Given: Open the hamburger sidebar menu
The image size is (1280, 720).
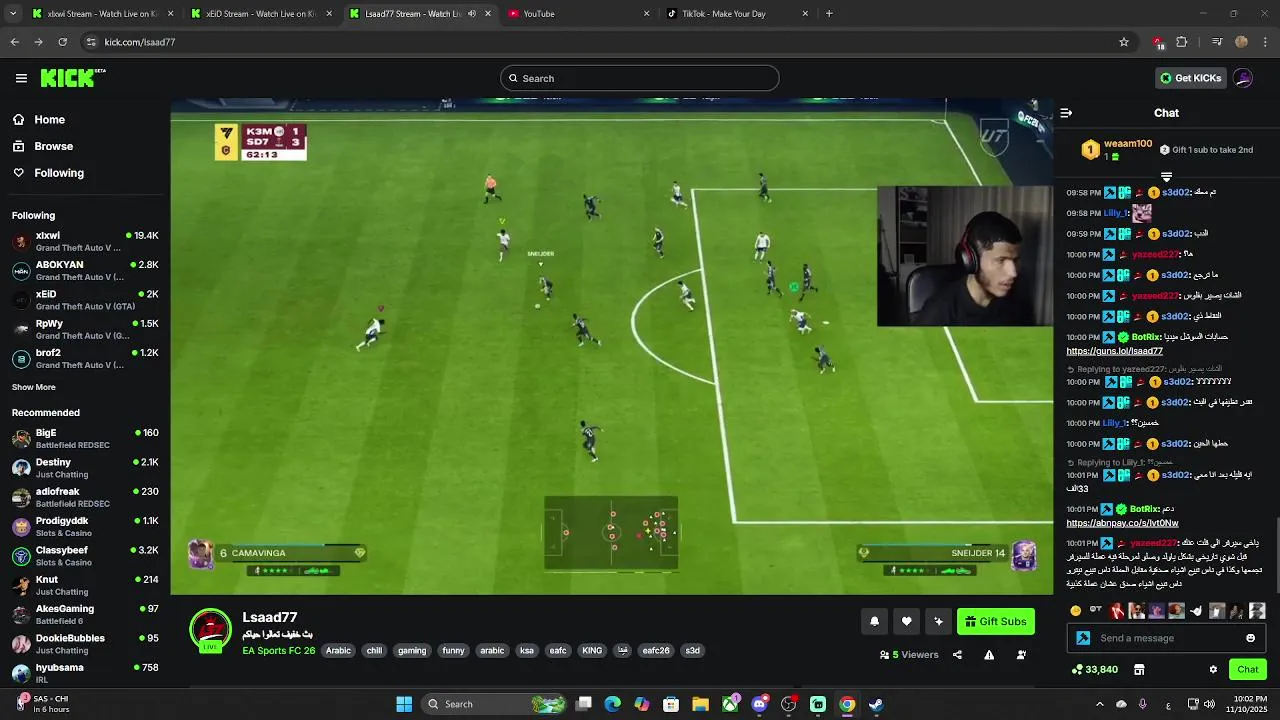Looking at the screenshot, I should (x=21, y=78).
